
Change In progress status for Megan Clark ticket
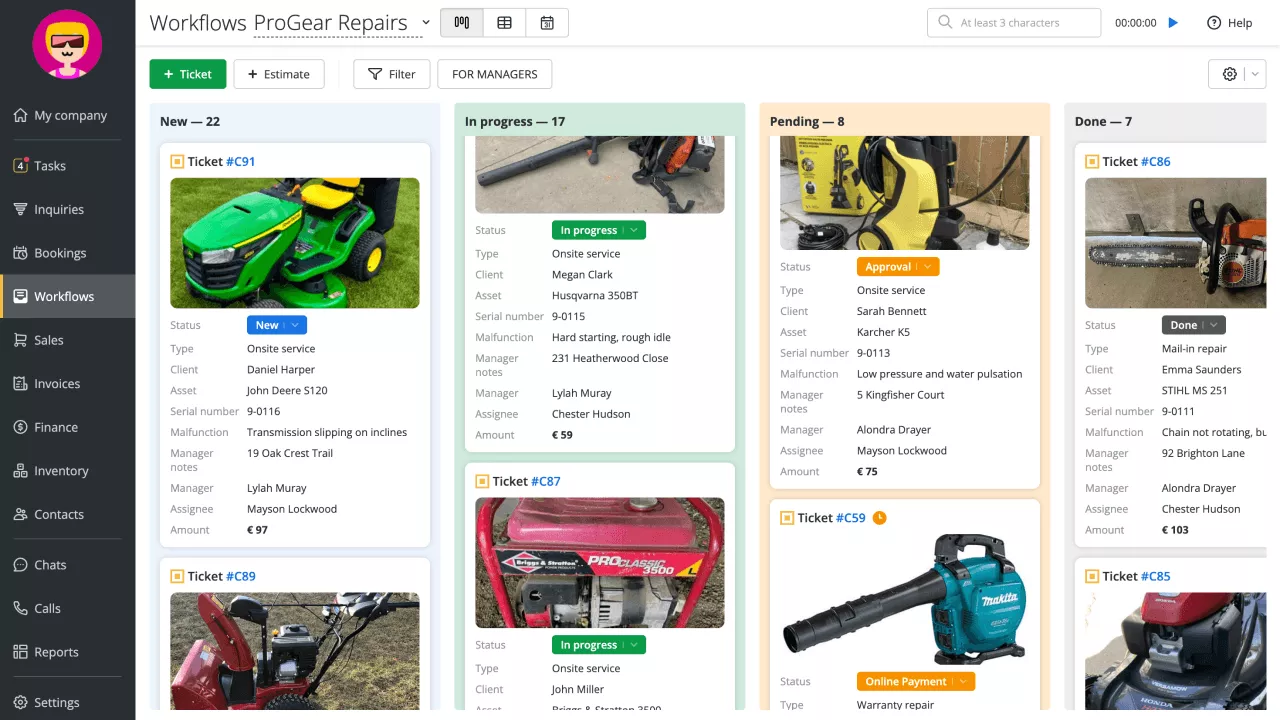(599, 230)
